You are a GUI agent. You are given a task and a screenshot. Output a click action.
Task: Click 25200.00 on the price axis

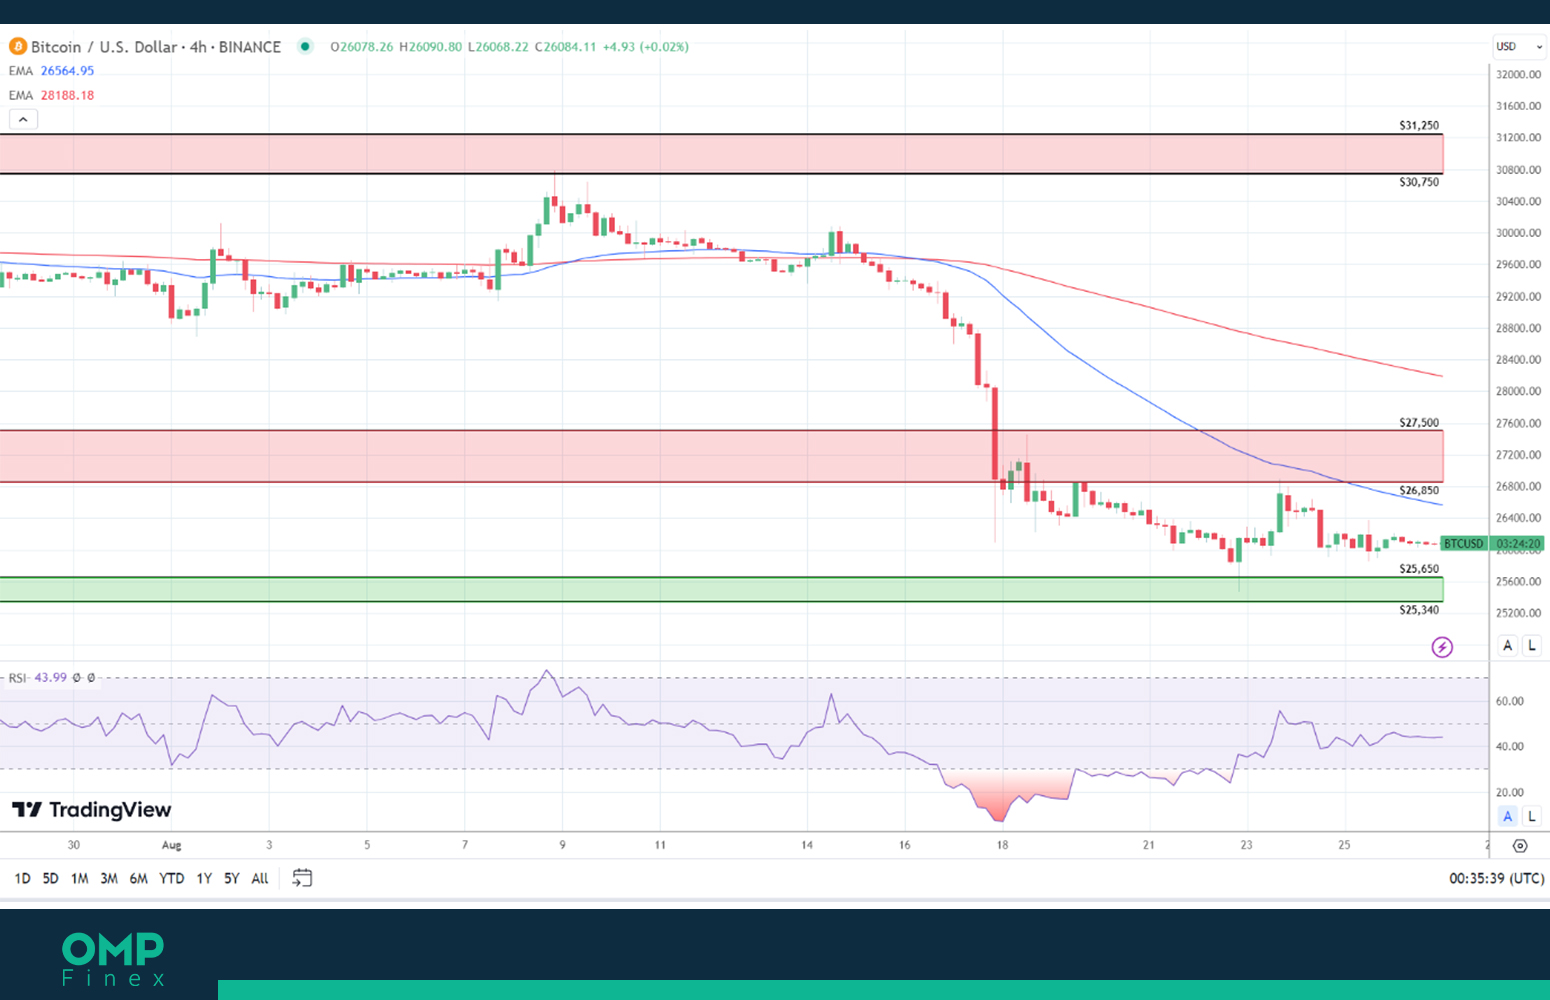pos(1518,613)
